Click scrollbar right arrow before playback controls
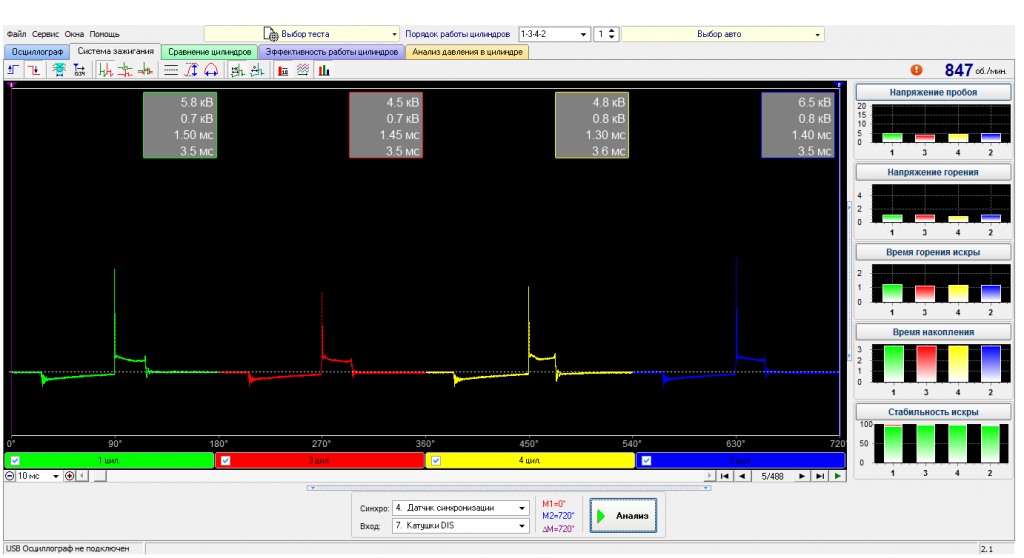This screenshot has height=558, width=1024. (710, 476)
